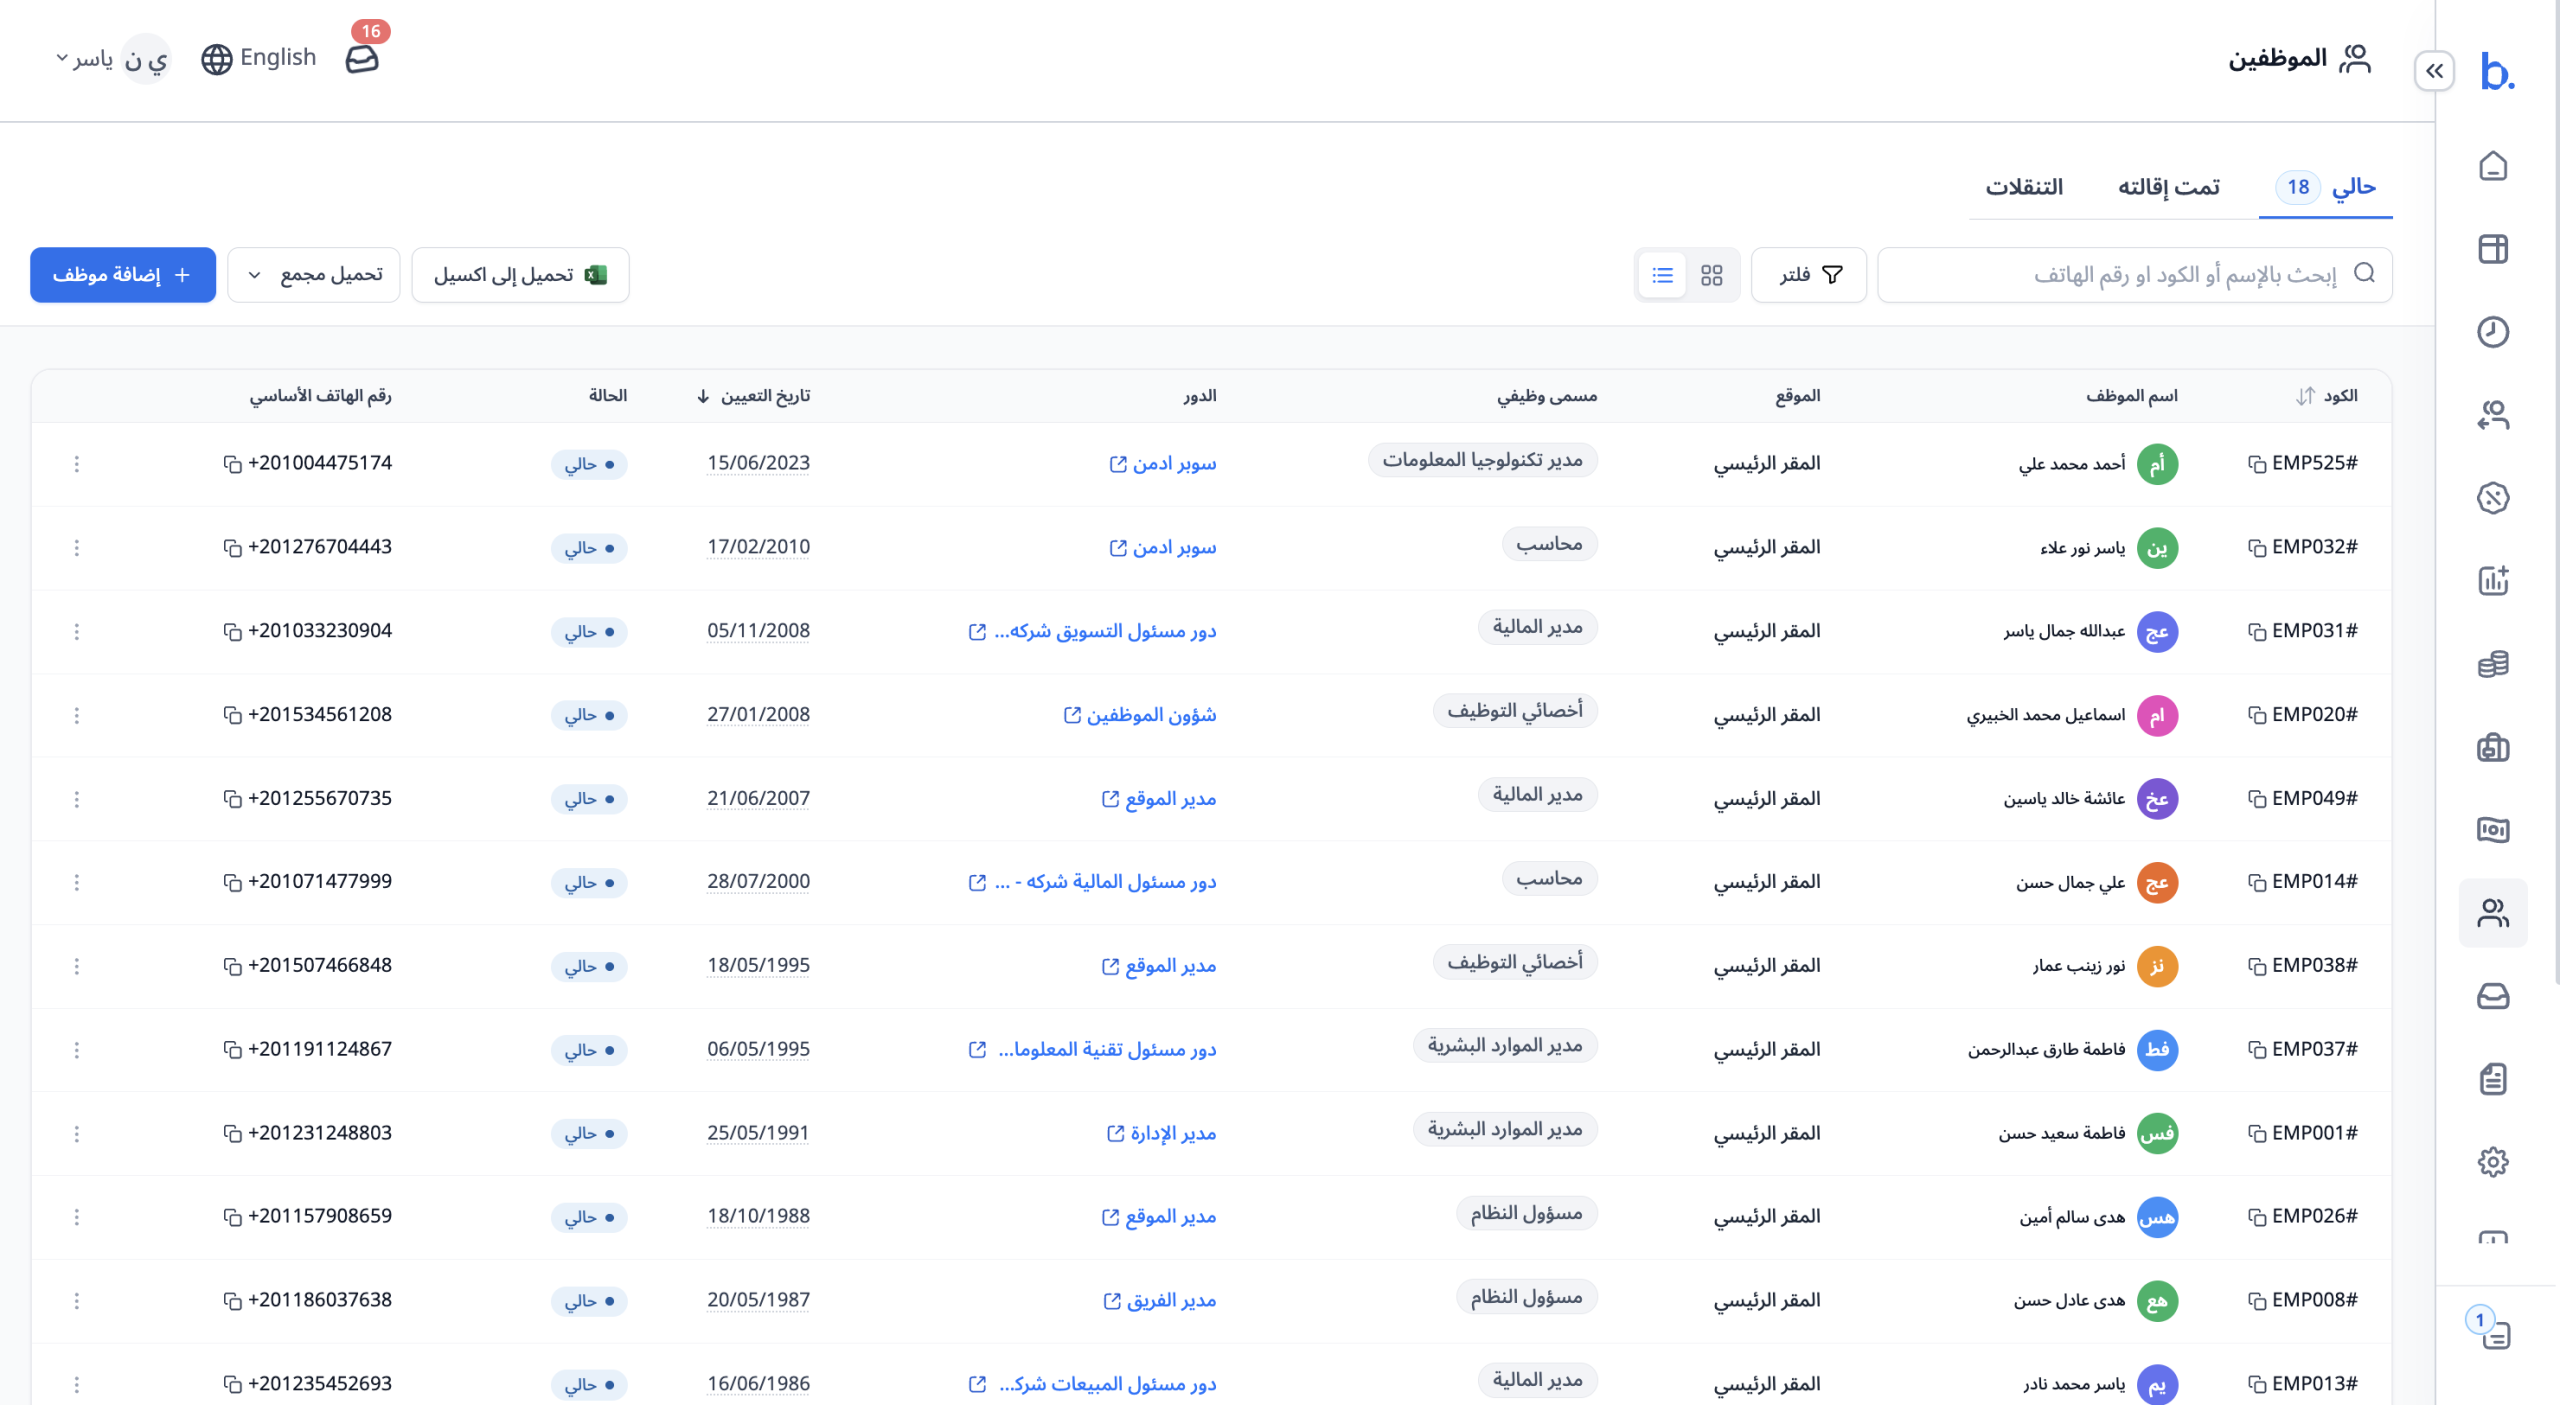Copy employee code EMP525
Image resolution: width=2560 pixels, height=1405 pixels.
point(2256,464)
